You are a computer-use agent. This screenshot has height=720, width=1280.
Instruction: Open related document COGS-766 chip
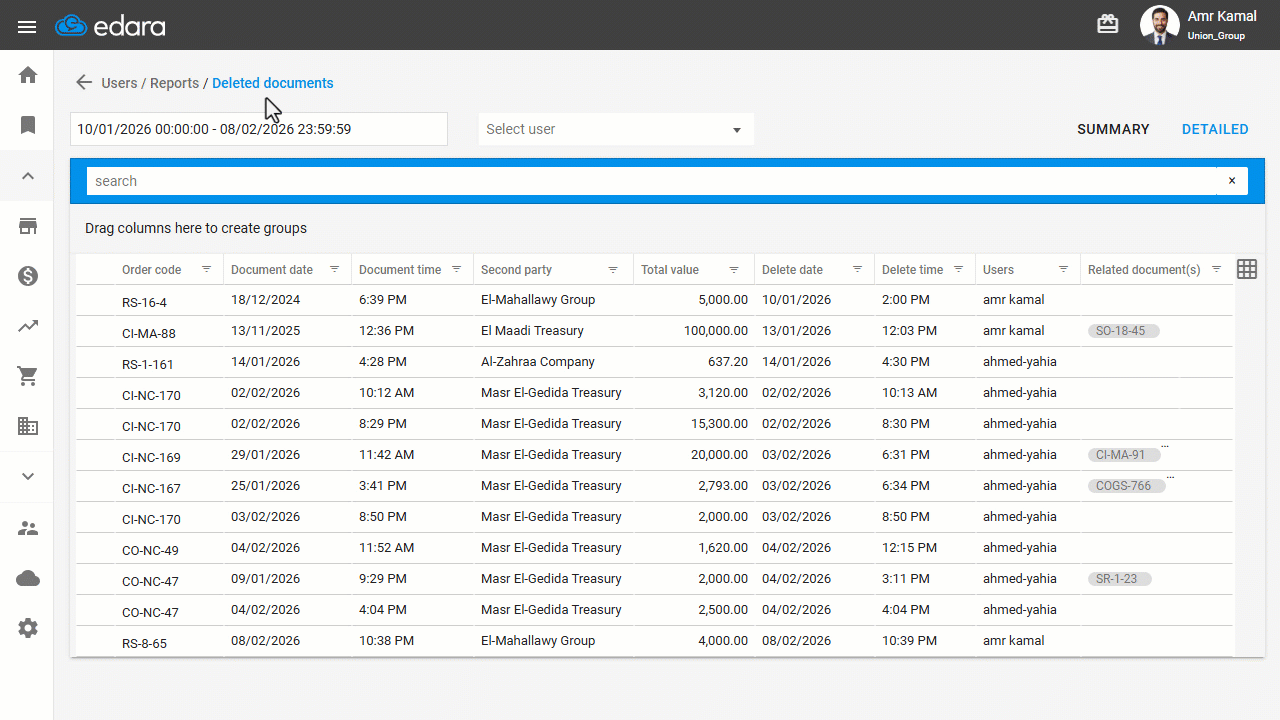coord(1125,486)
